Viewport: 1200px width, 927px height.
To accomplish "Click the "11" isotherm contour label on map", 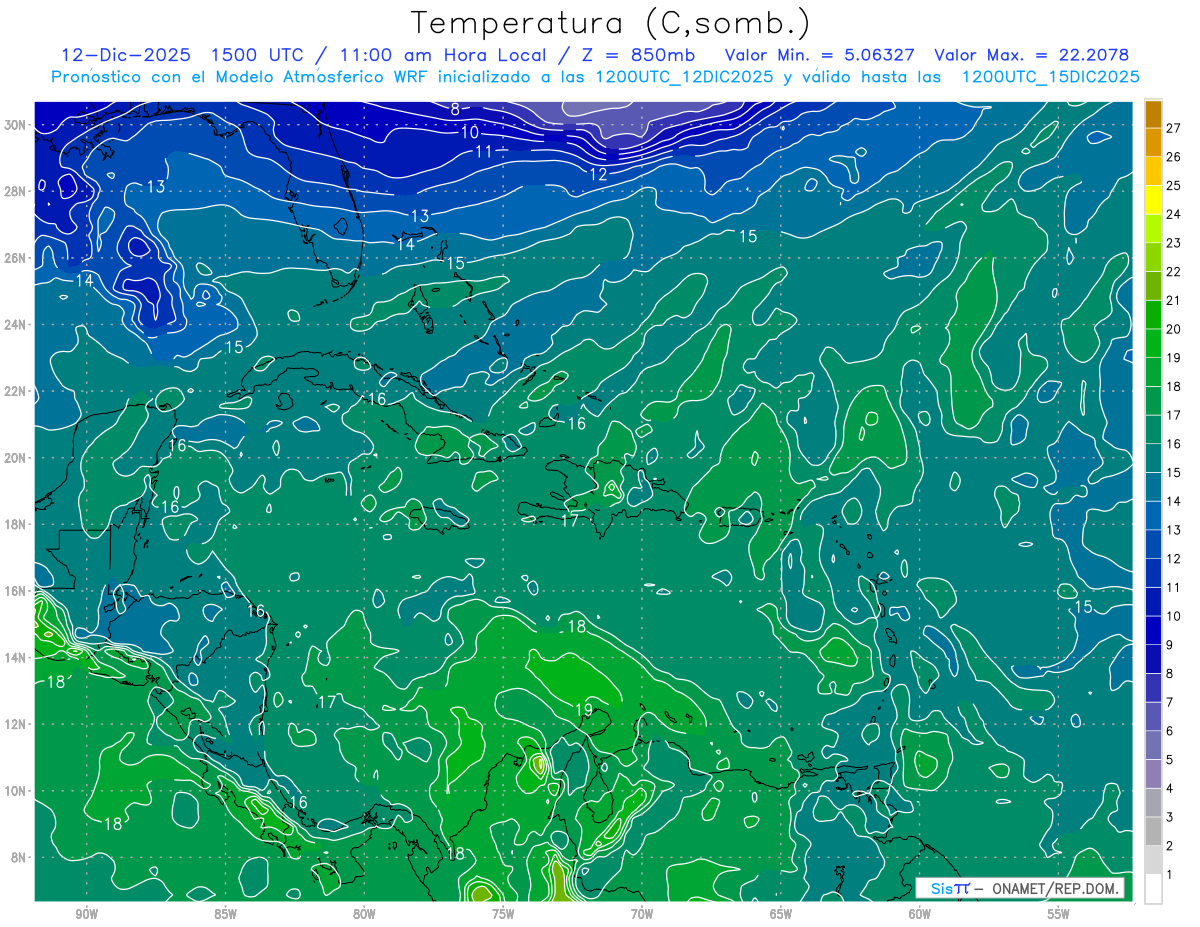I will coord(484,152).
